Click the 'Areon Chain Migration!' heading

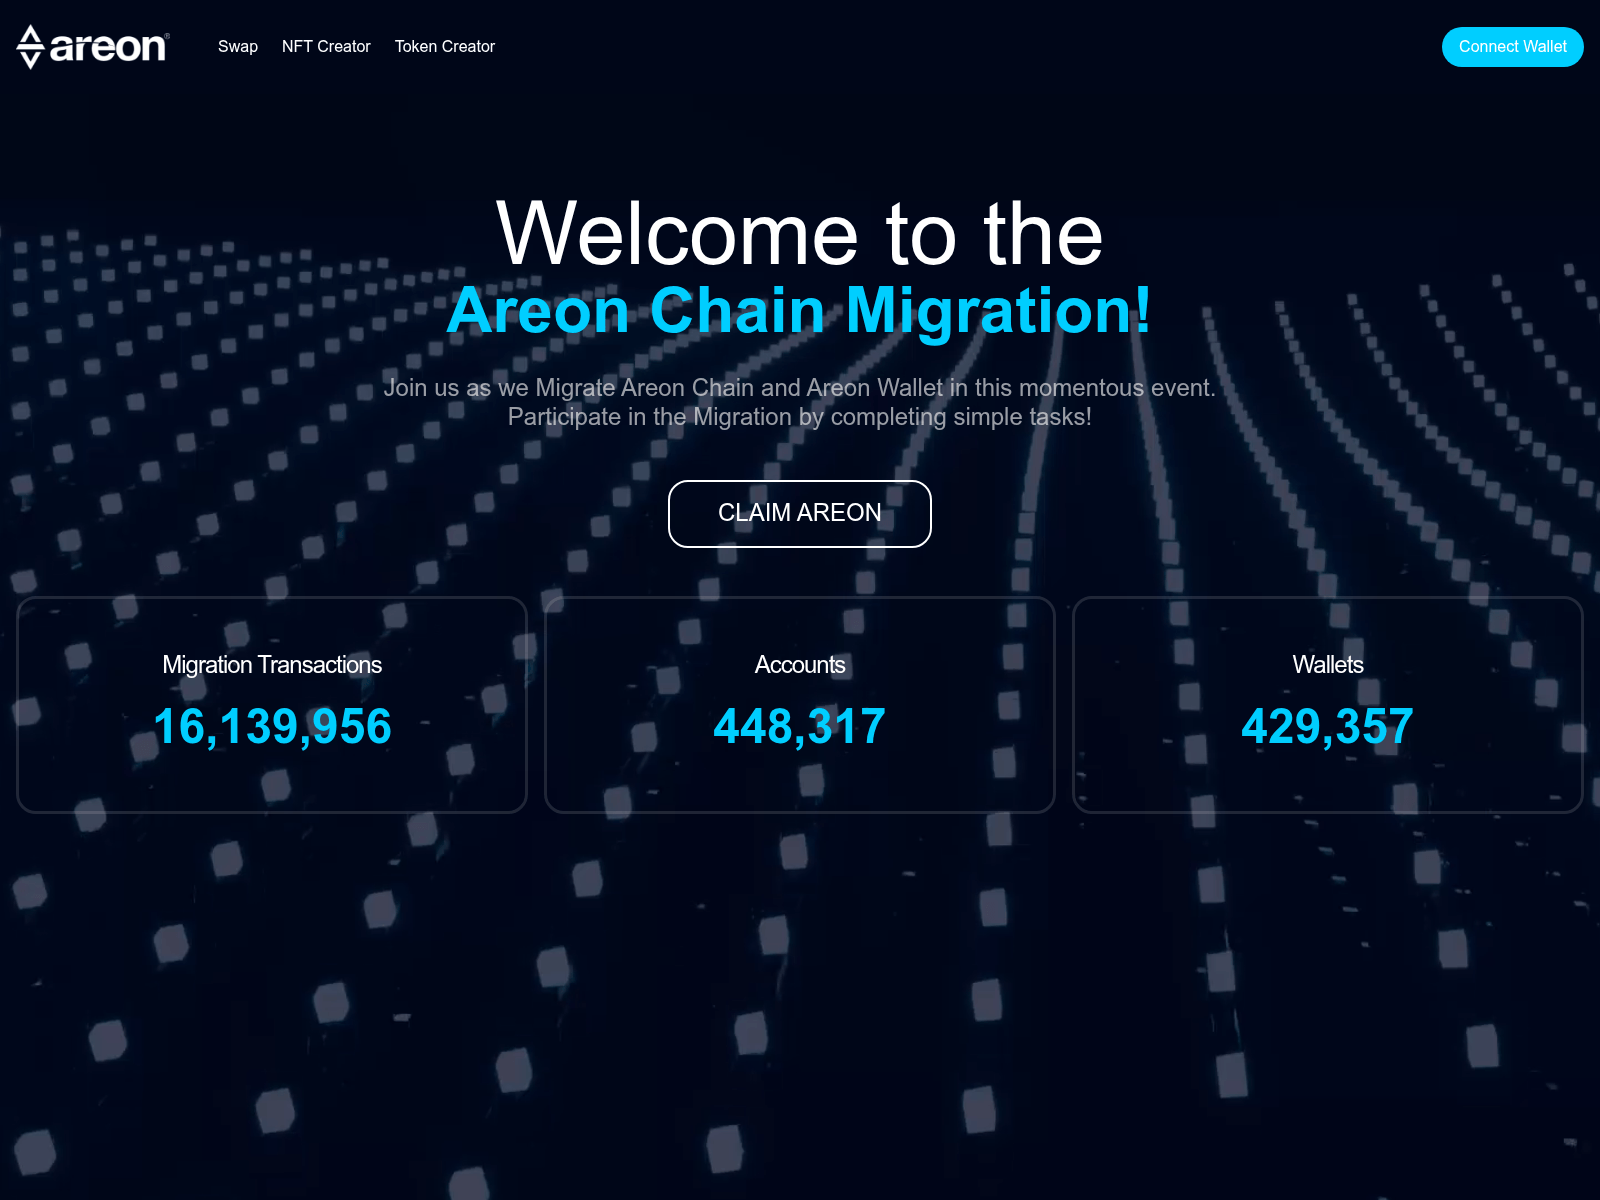coord(800,311)
